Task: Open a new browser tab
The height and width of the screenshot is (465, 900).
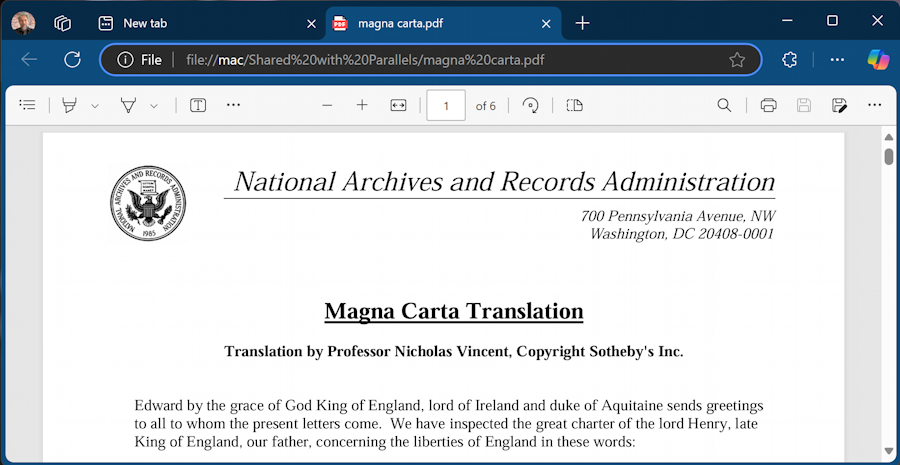Action: [583, 23]
